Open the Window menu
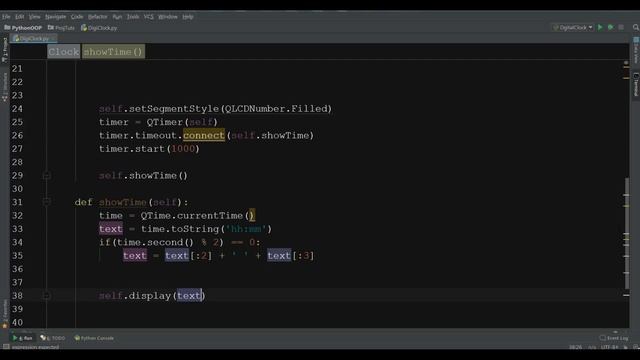The height and width of the screenshot is (360, 640). [x=168, y=17]
